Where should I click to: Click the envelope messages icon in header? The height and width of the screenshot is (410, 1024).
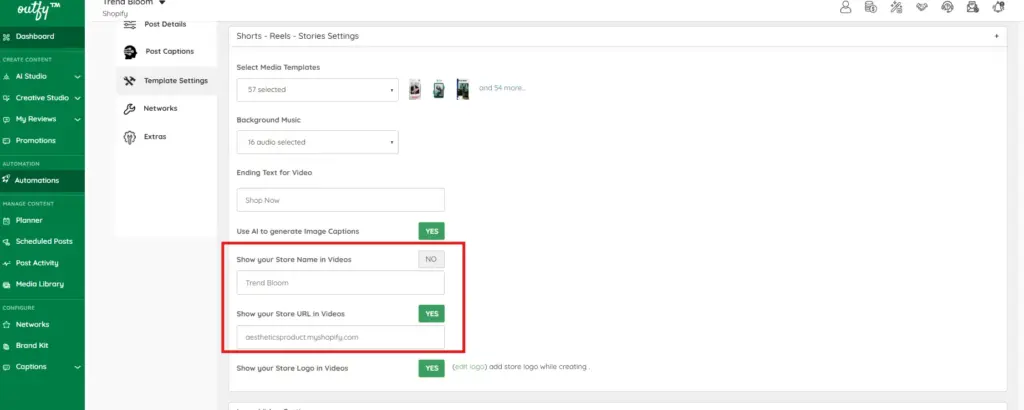(972, 7)
